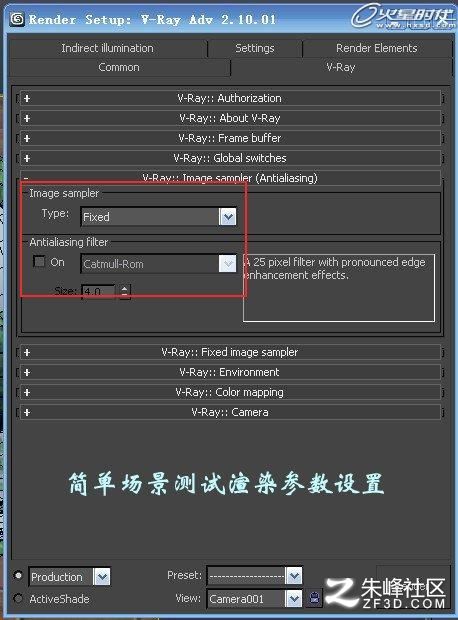The height and width of the screenshot is (620, 458).
Task: Switch to the Render Elements tab
Action: tap(377, 48)
